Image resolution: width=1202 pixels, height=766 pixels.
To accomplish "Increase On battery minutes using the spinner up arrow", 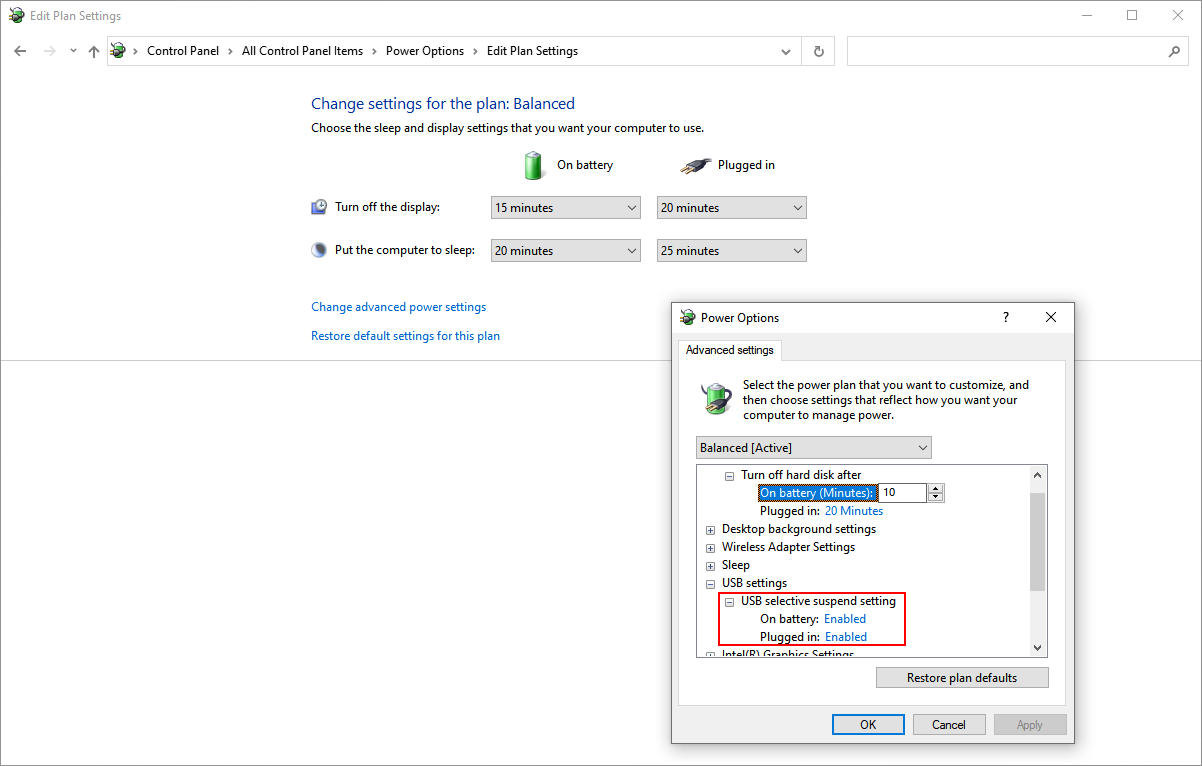I will coord(935,487).
